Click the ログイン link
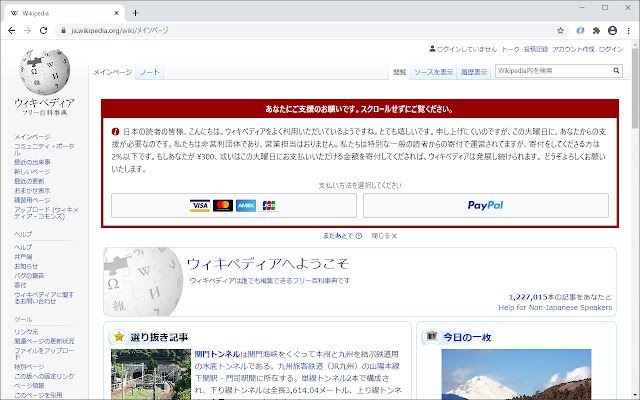The image size is (640, 400). [x=611, y=49]
